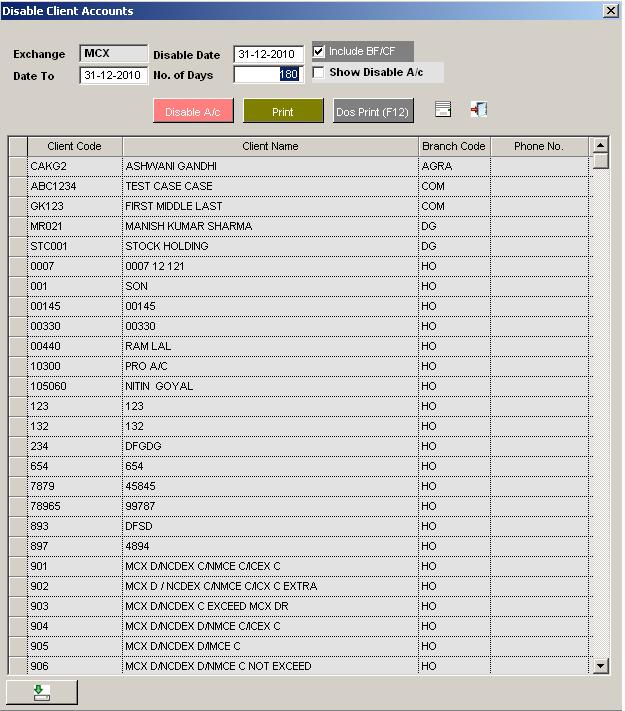Click the Dos Print (F12) button
Screen dimensions: 625x711
tap(372, 111)
